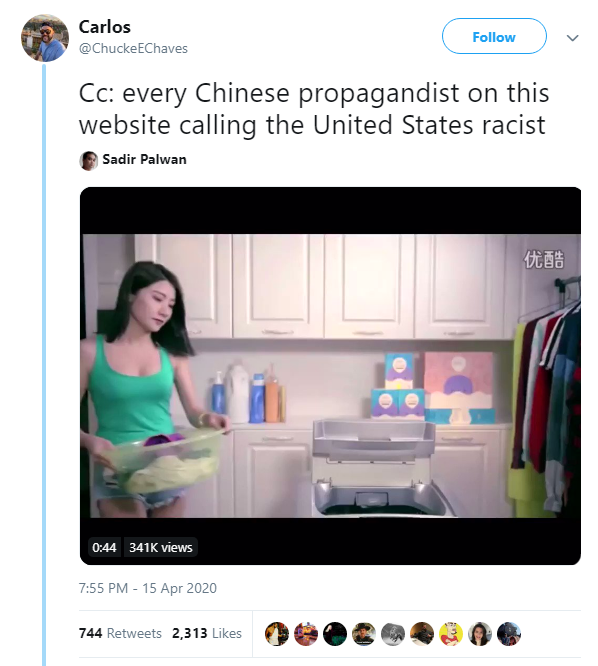Viewport: 598px width, 666px height.
Task: Open the @ChuckeEChaves handle link
Action: click(133, 48)
